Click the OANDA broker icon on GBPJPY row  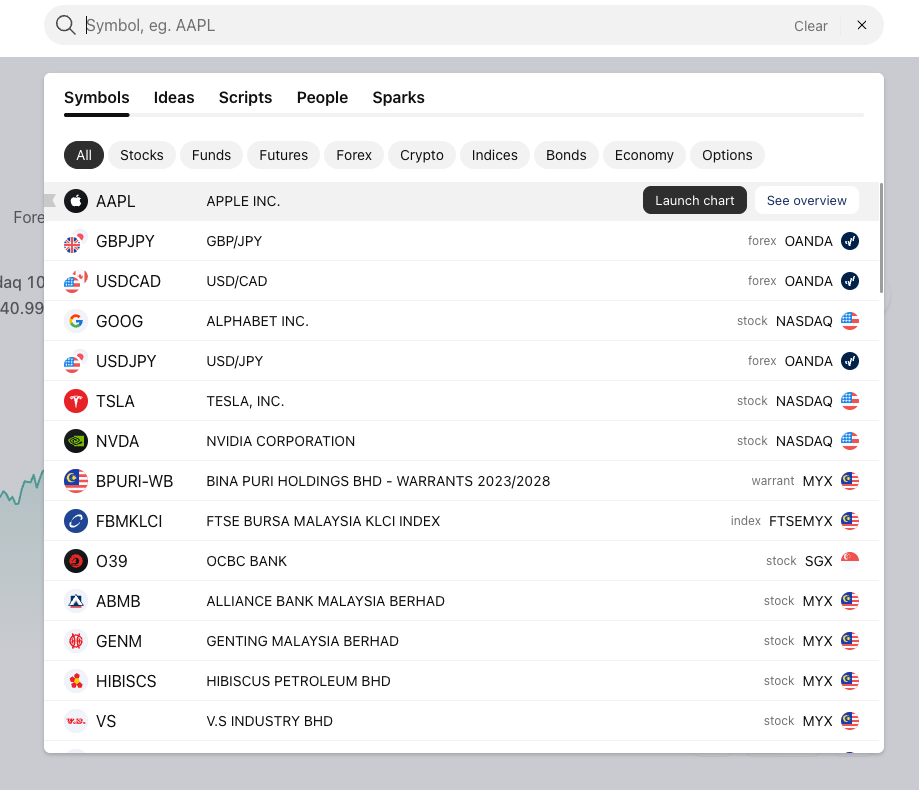coord(850,241)
